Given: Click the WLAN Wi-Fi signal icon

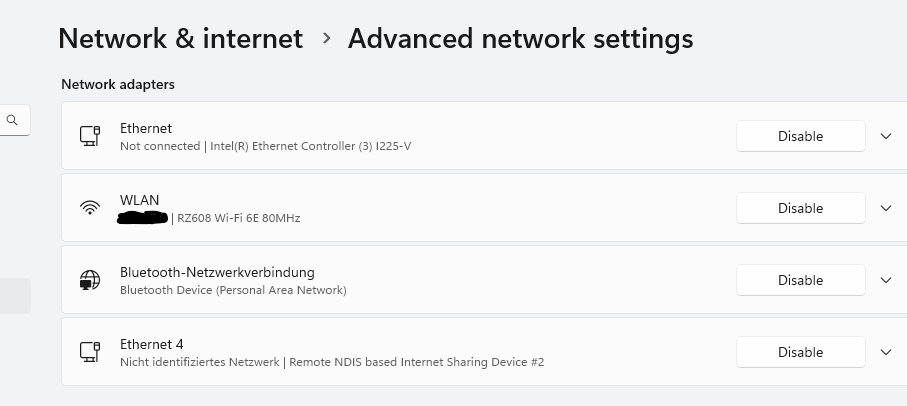Looking at the screenshot, I should click(90, 208).
